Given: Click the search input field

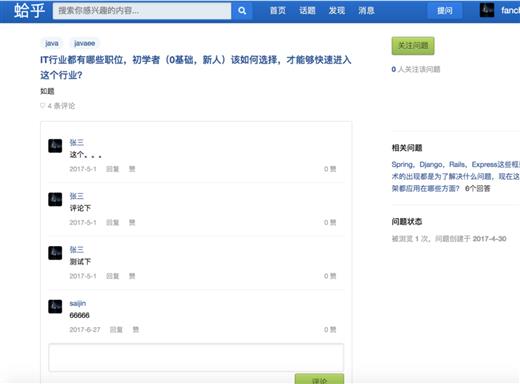Looking at the screenshot, I should point(142,11).
